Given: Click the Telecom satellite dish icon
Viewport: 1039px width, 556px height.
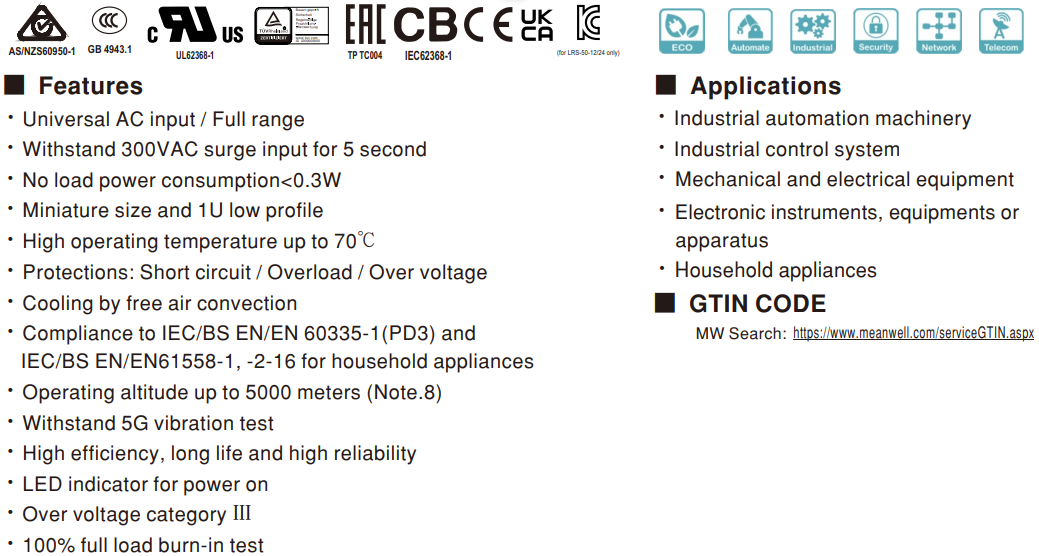Looking at the screenshot, I should coord(1001,31).
